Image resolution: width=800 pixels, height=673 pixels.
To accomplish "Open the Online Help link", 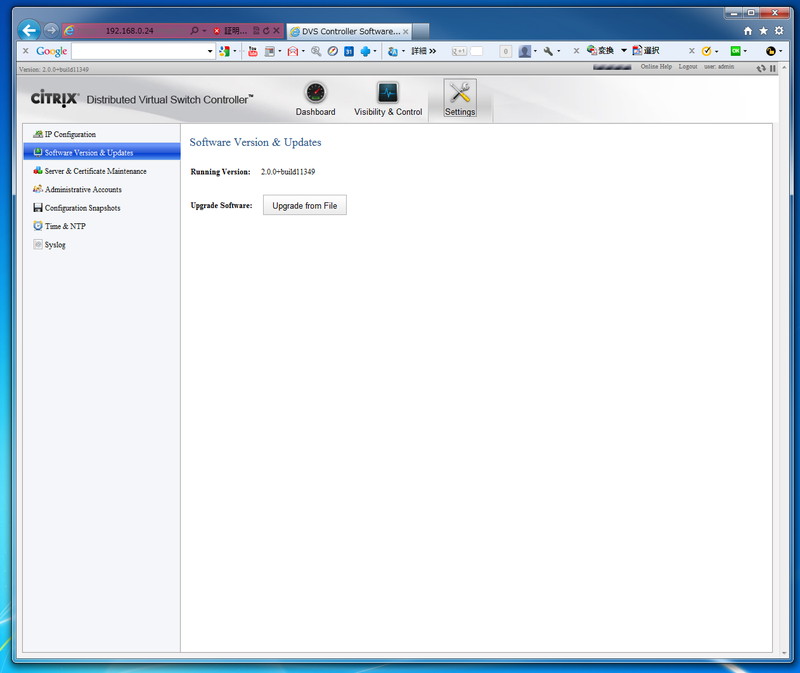I will pyautogui.click(x=656, y=66).
